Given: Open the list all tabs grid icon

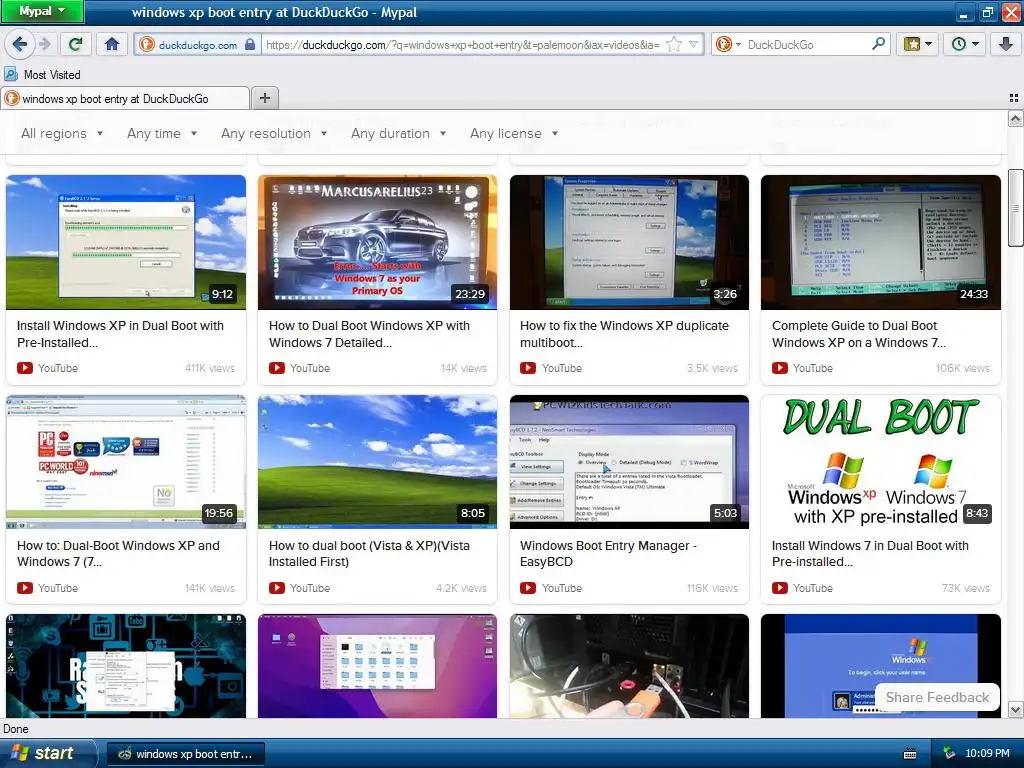Looking at the screenshot, I should [x=1014, y=98].
